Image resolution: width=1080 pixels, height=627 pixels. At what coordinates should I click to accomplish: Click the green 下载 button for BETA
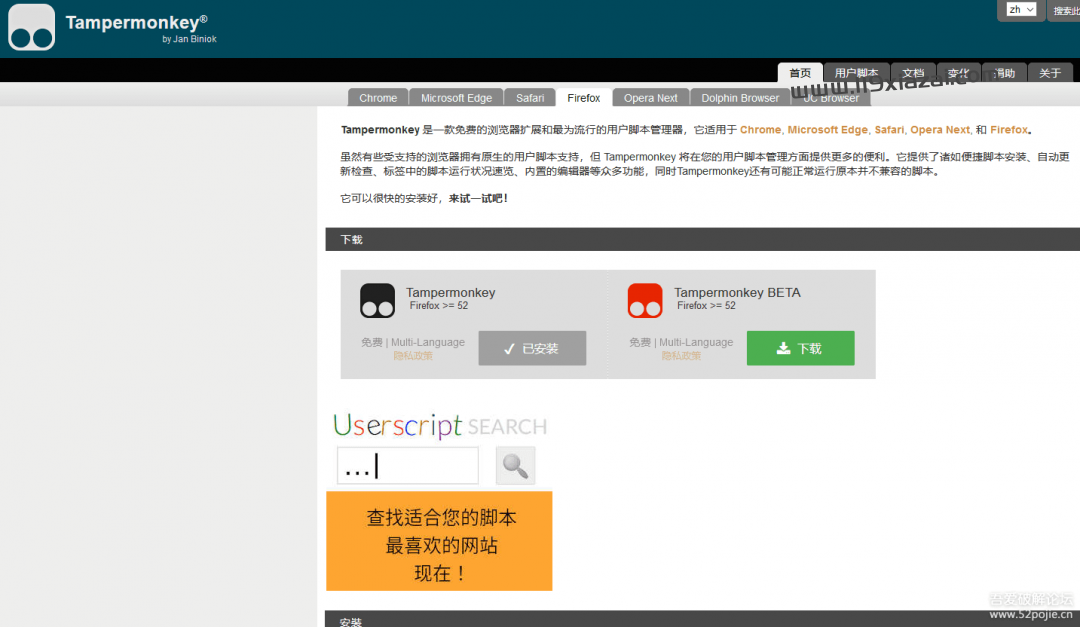(800, 348)
